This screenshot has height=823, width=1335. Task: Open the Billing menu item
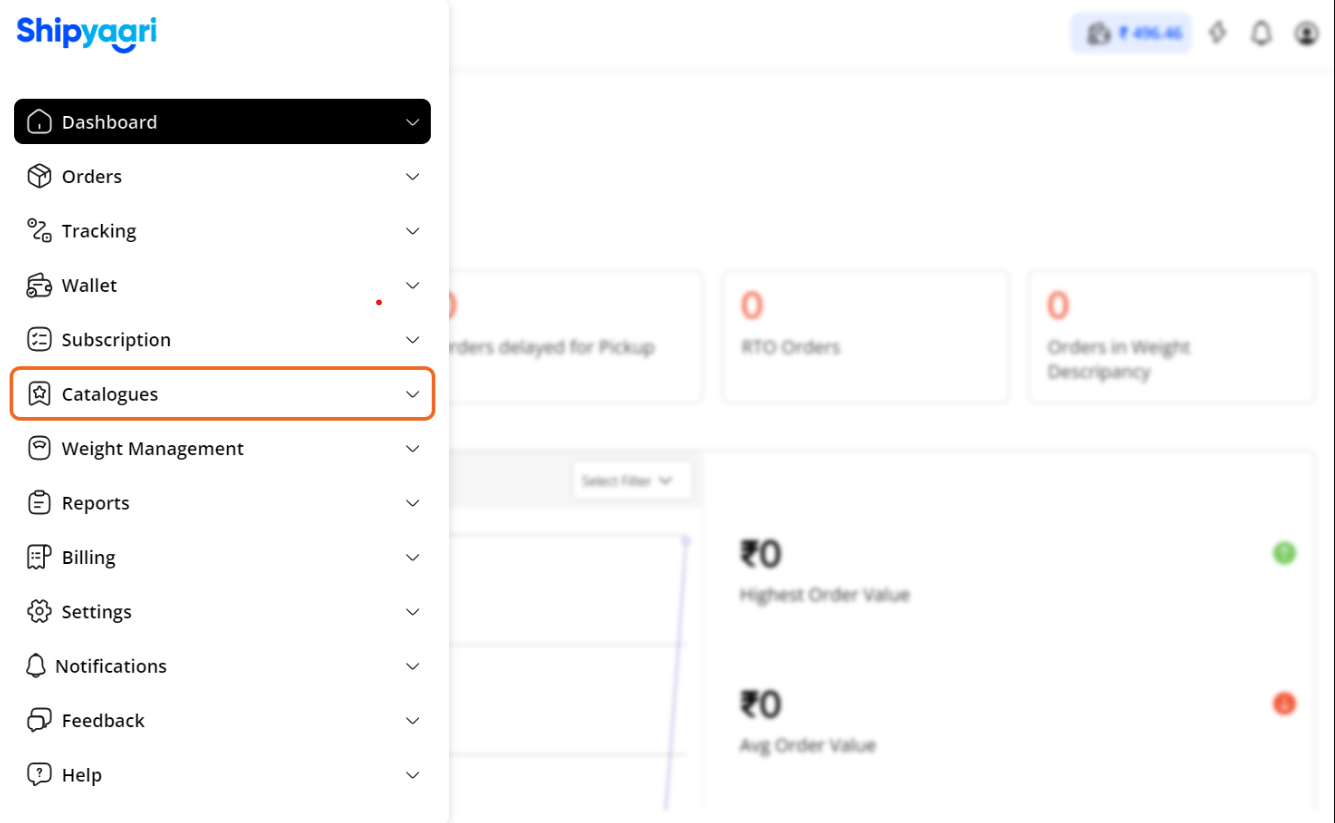click(222, 557)
